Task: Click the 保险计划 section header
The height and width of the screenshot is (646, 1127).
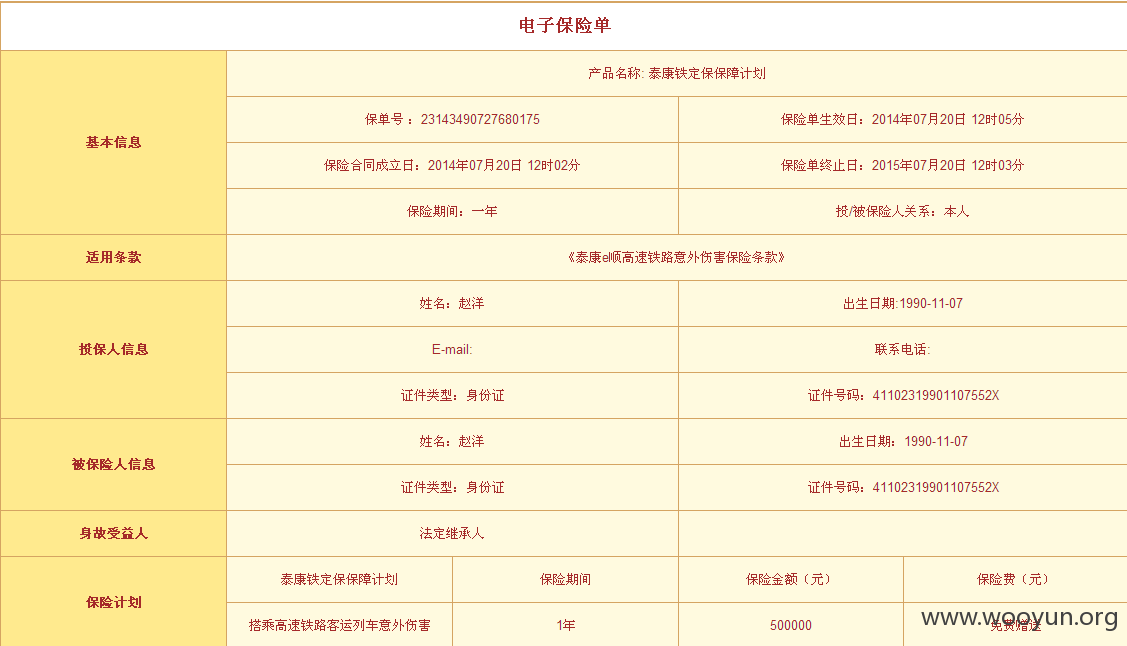Action: click(x=114, y=602)
